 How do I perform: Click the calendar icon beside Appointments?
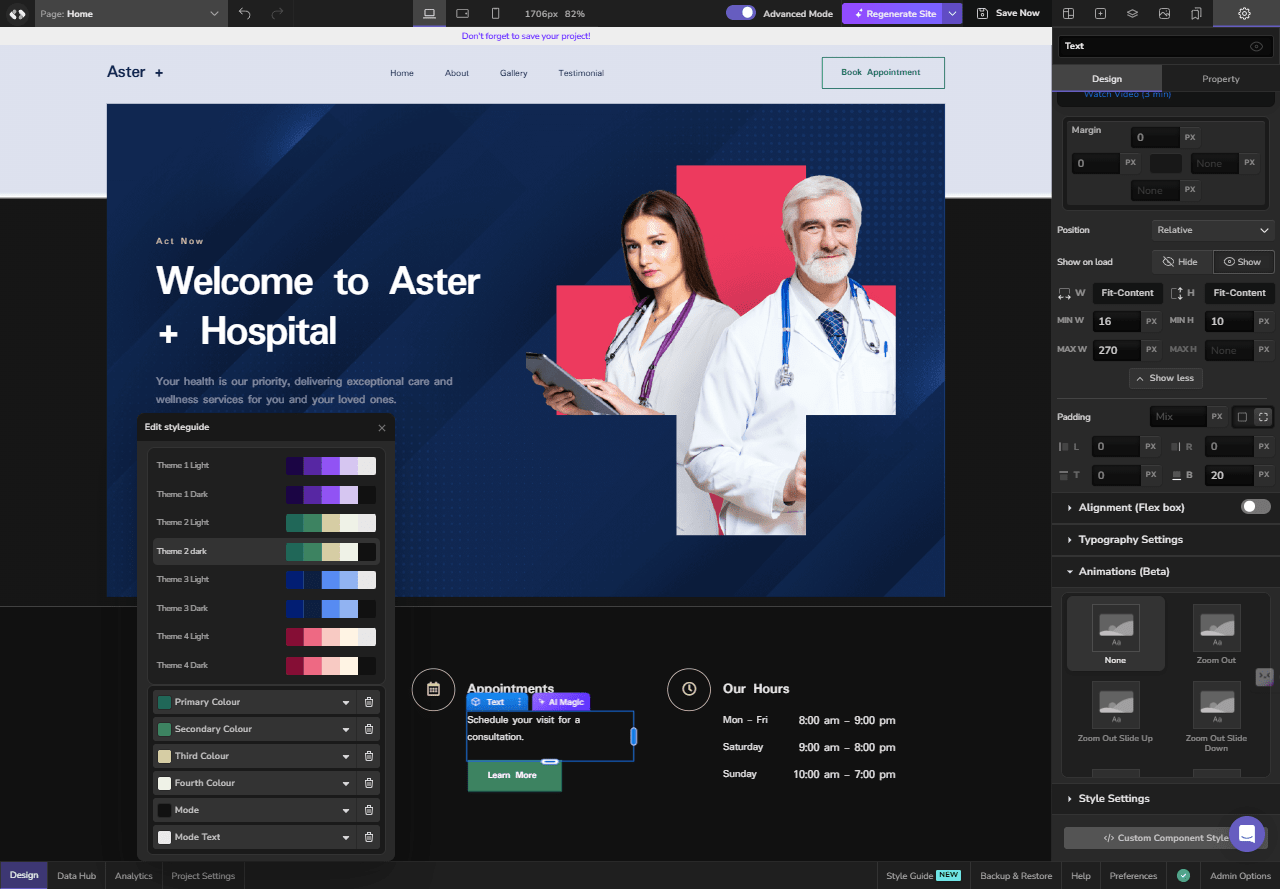coord(433,689)
